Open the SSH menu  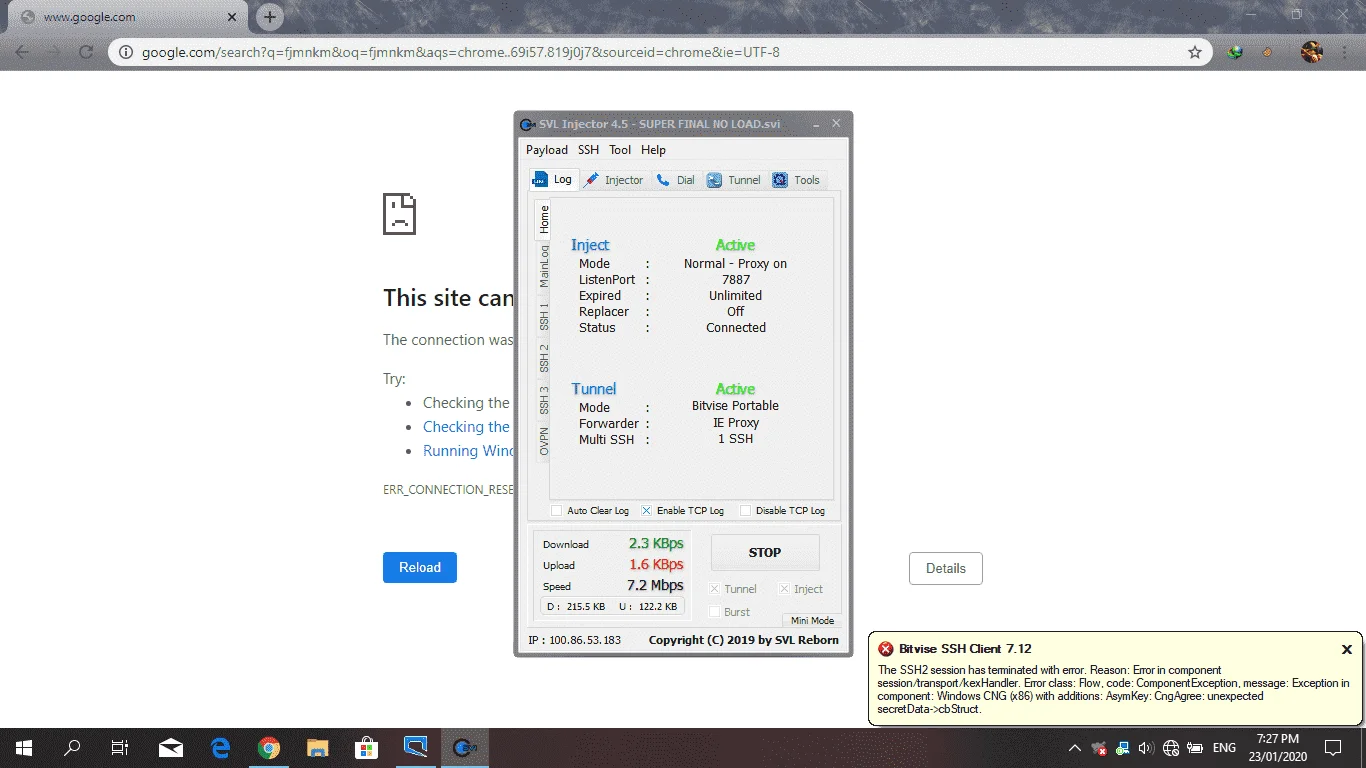[x=589, y=150]
